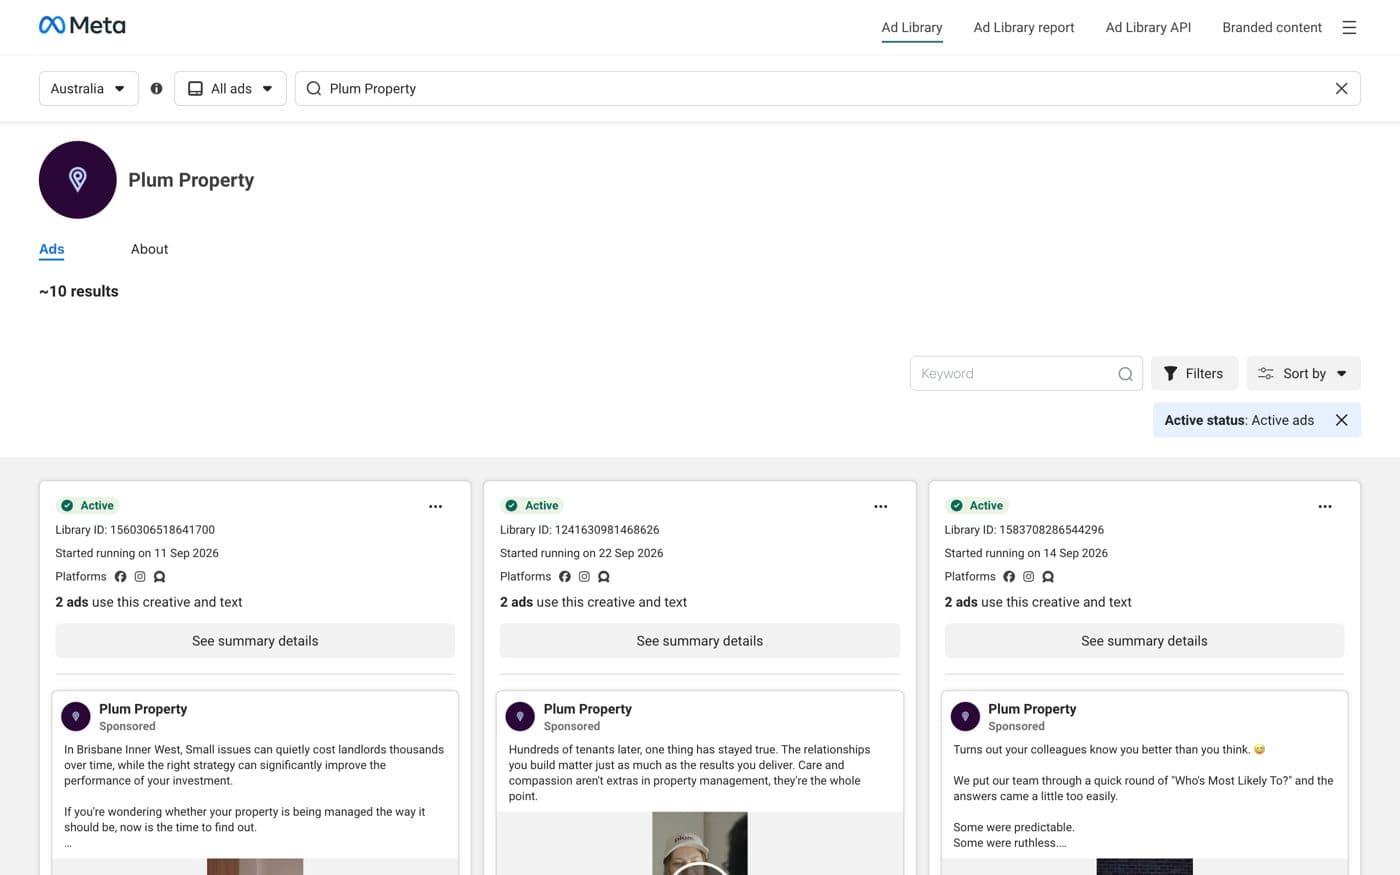
Task: Open the Sort by dropdown
Action: [1303, 374]
